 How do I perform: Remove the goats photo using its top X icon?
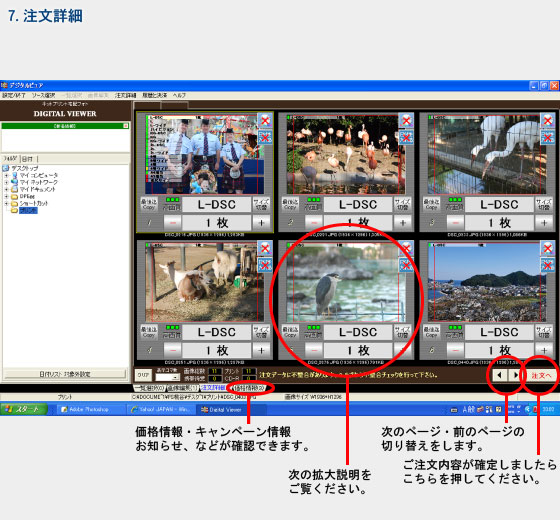[x=265, y=248]
